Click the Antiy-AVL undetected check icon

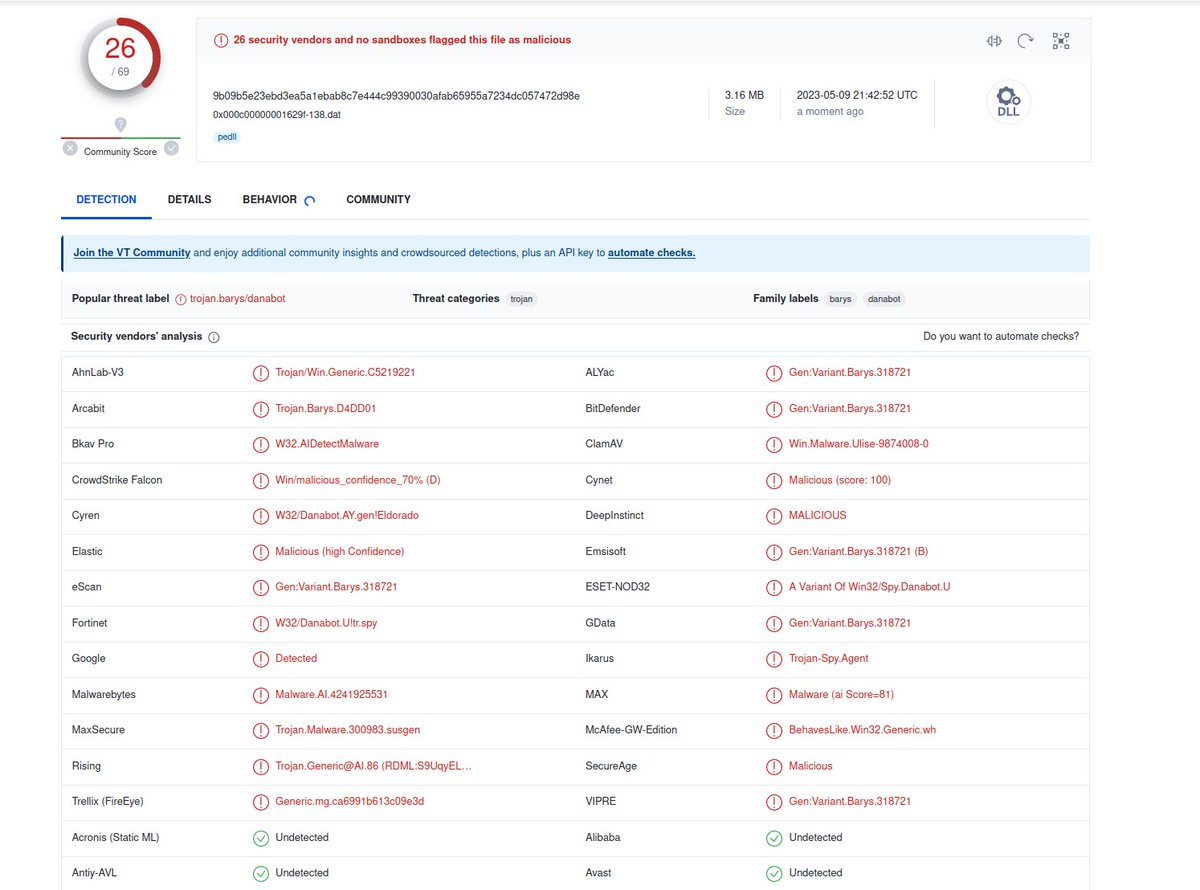tap(260, 873)
